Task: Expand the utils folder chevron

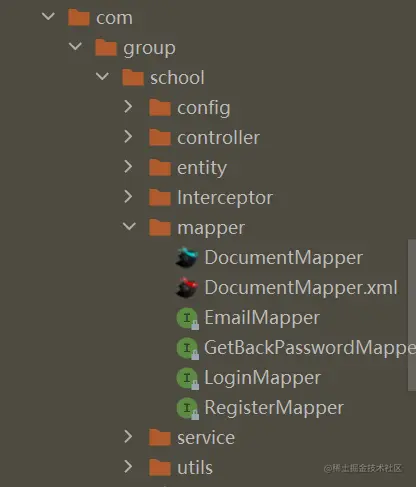Action: (128, 467)
